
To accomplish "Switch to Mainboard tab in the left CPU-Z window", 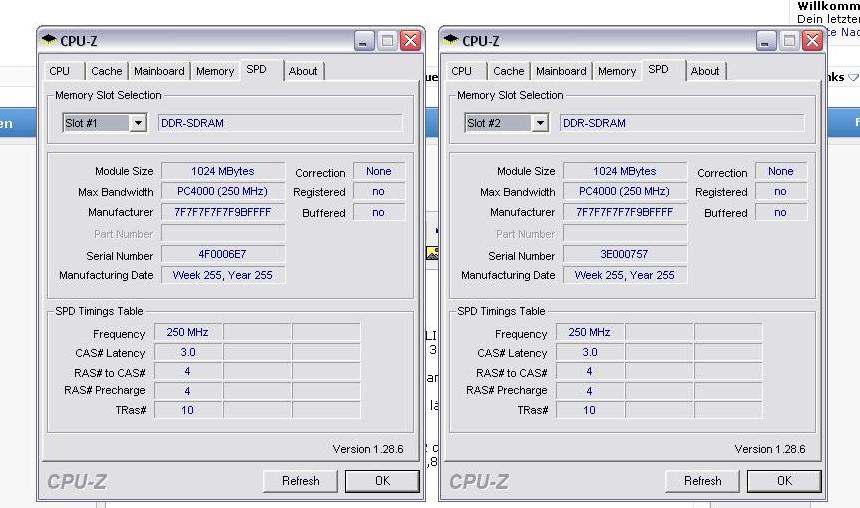I will [x=159, y=71].
